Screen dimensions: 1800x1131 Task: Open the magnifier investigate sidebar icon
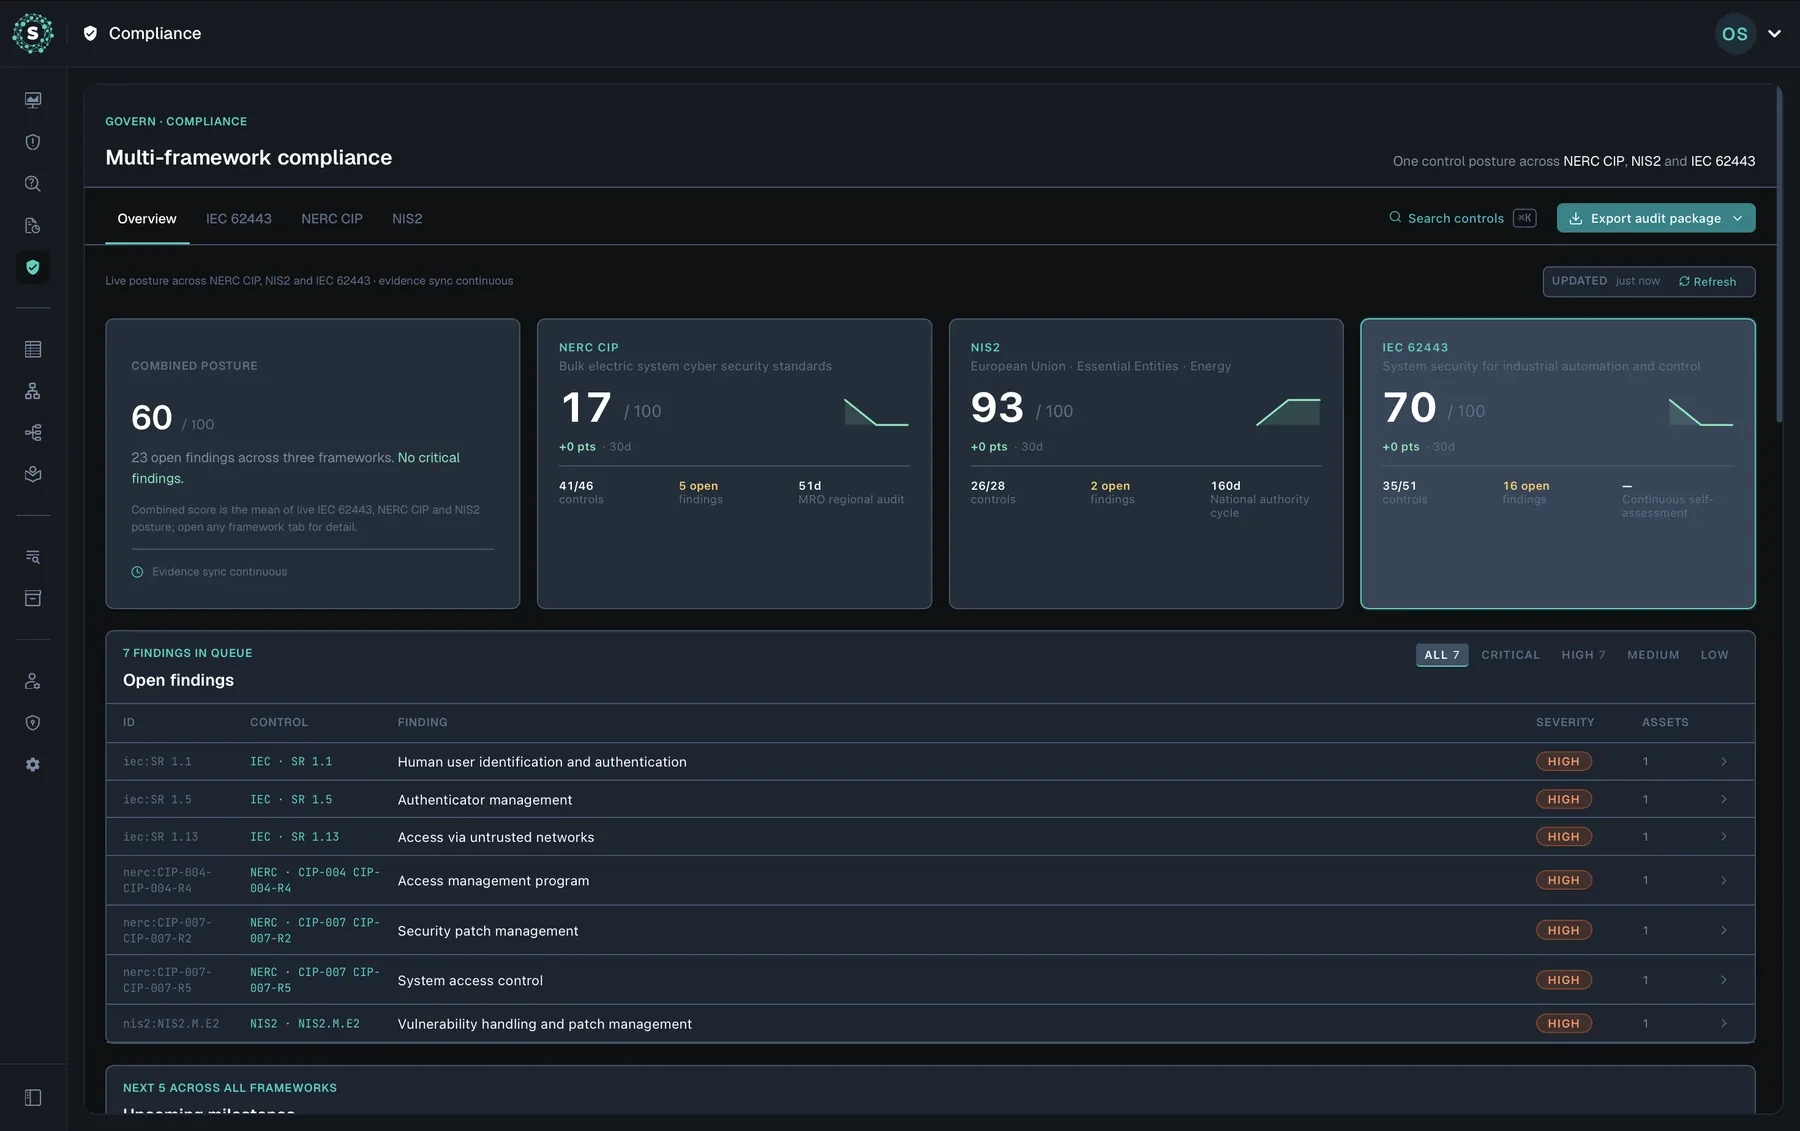click(x=33, y=184)
